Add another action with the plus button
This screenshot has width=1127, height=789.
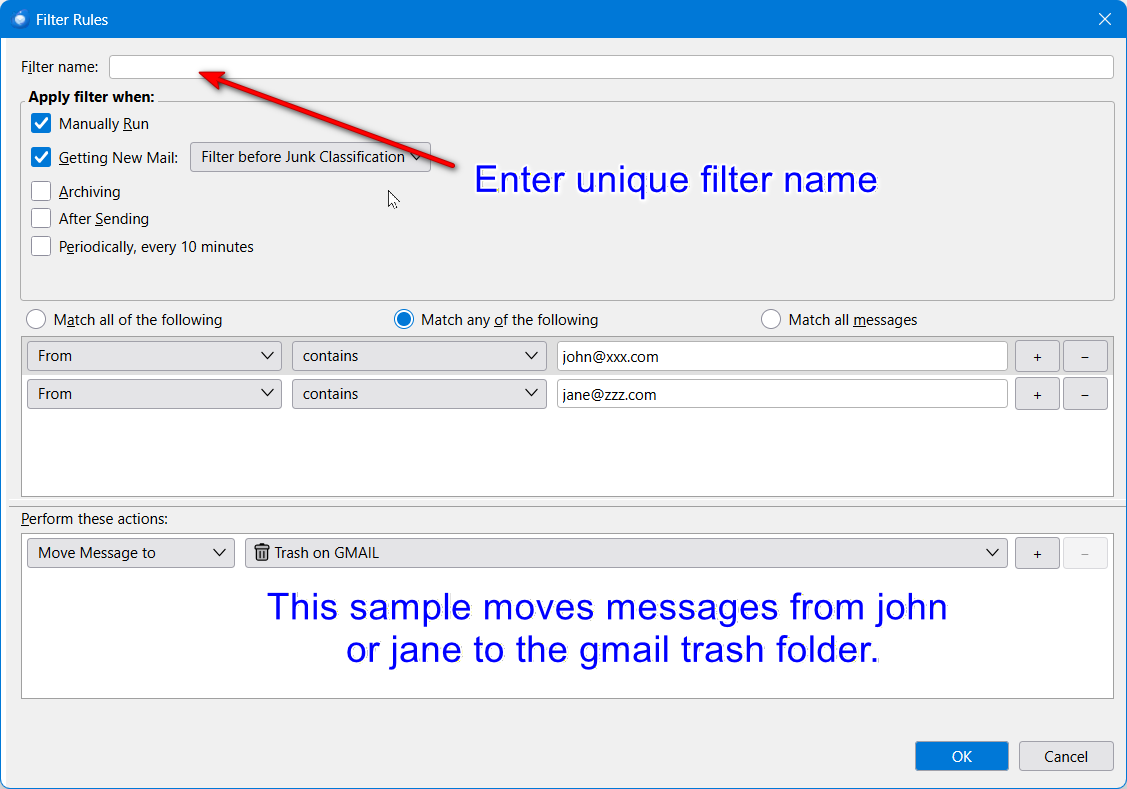1037,553
